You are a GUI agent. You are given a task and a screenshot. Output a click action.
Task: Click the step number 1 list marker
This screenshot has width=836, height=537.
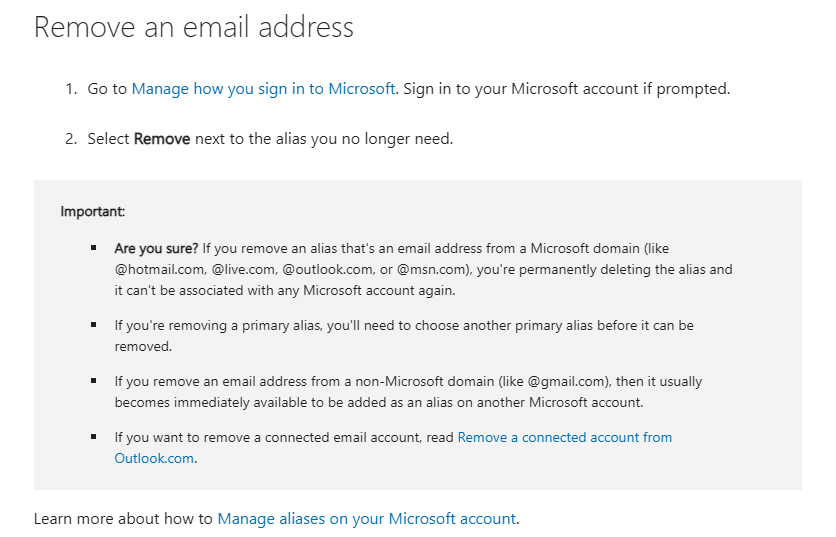point(71,89)
